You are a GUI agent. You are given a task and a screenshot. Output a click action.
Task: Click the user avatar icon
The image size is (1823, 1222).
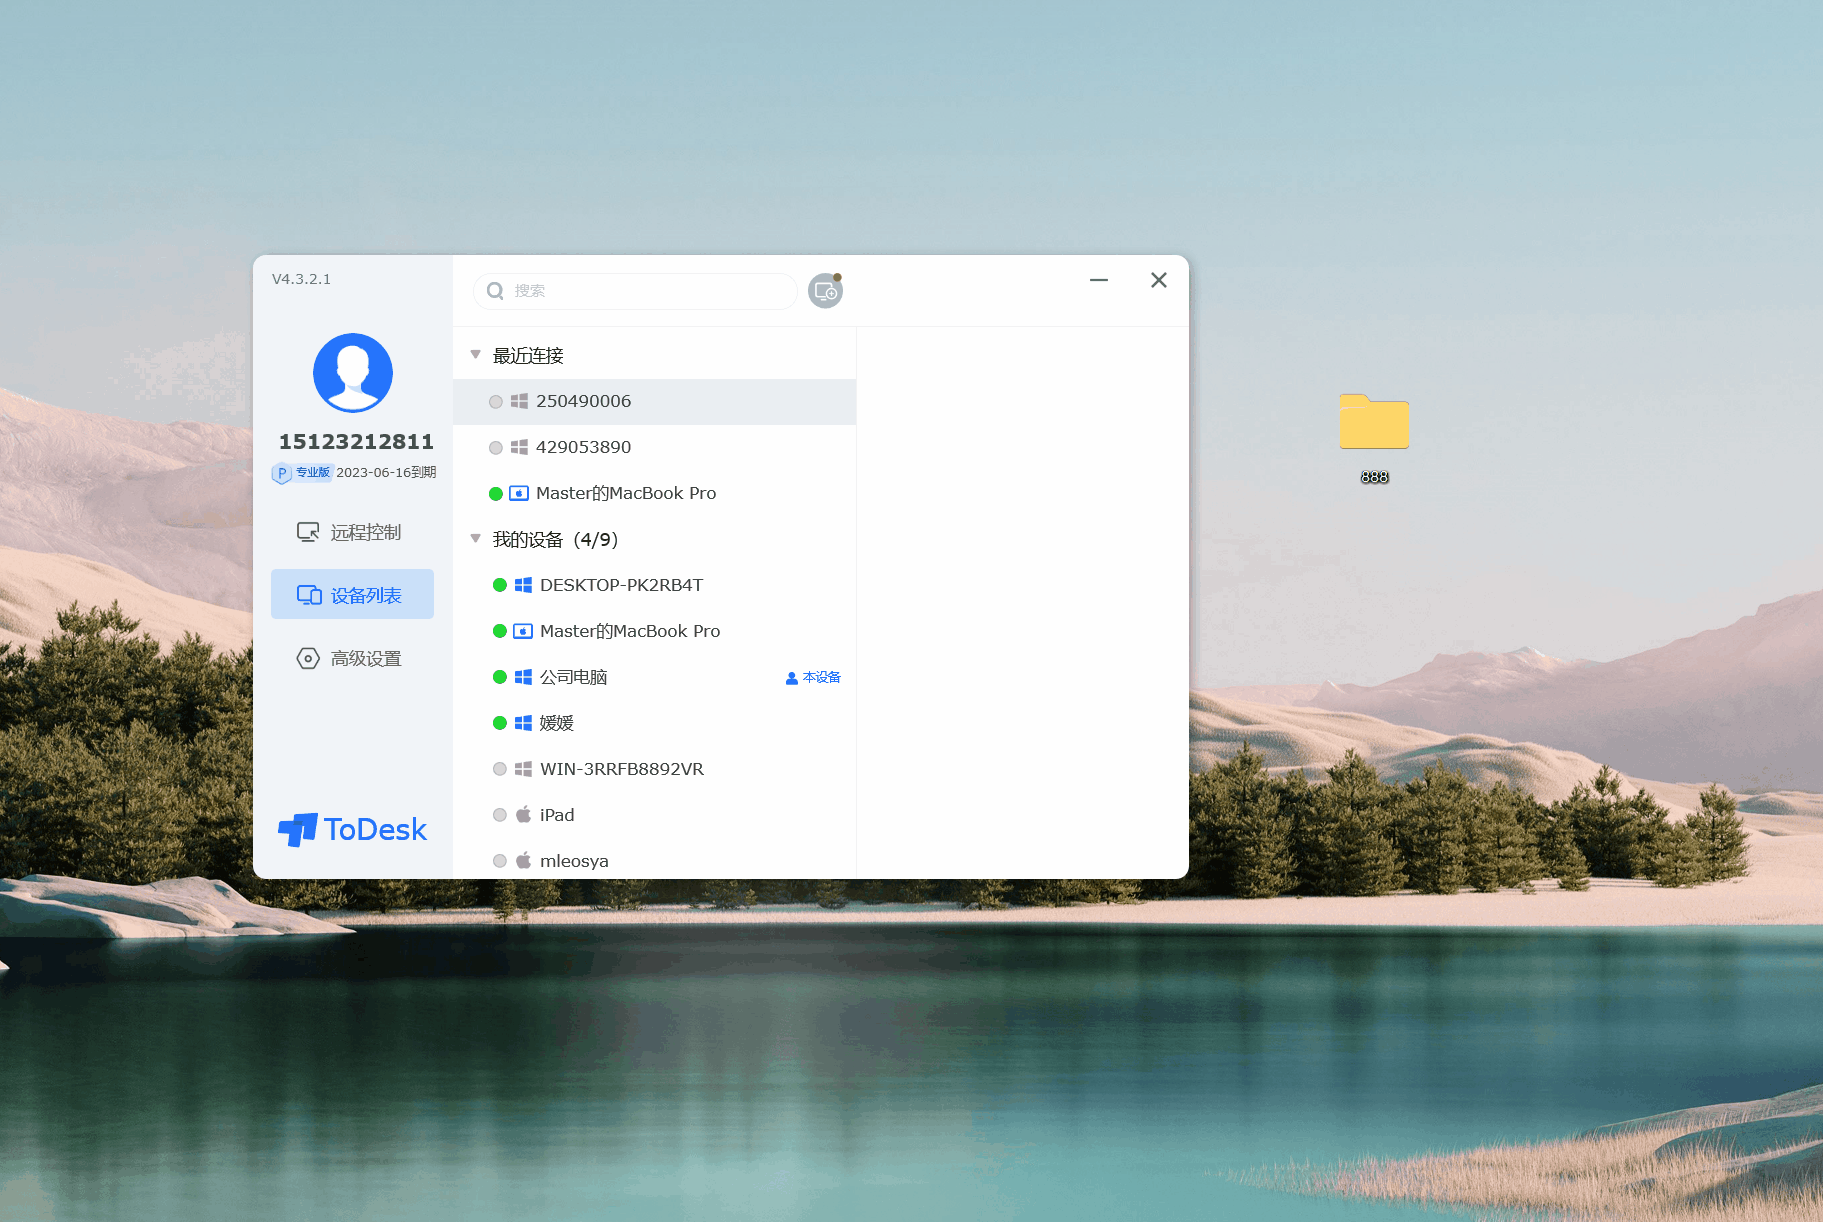tap(352, 372)
